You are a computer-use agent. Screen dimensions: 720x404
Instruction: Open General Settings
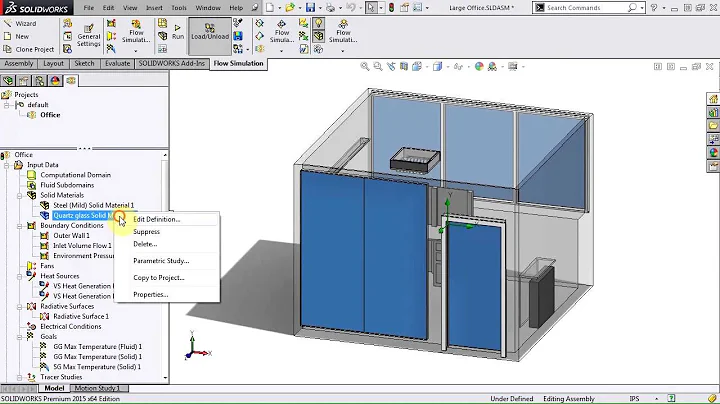click(89, 35)
